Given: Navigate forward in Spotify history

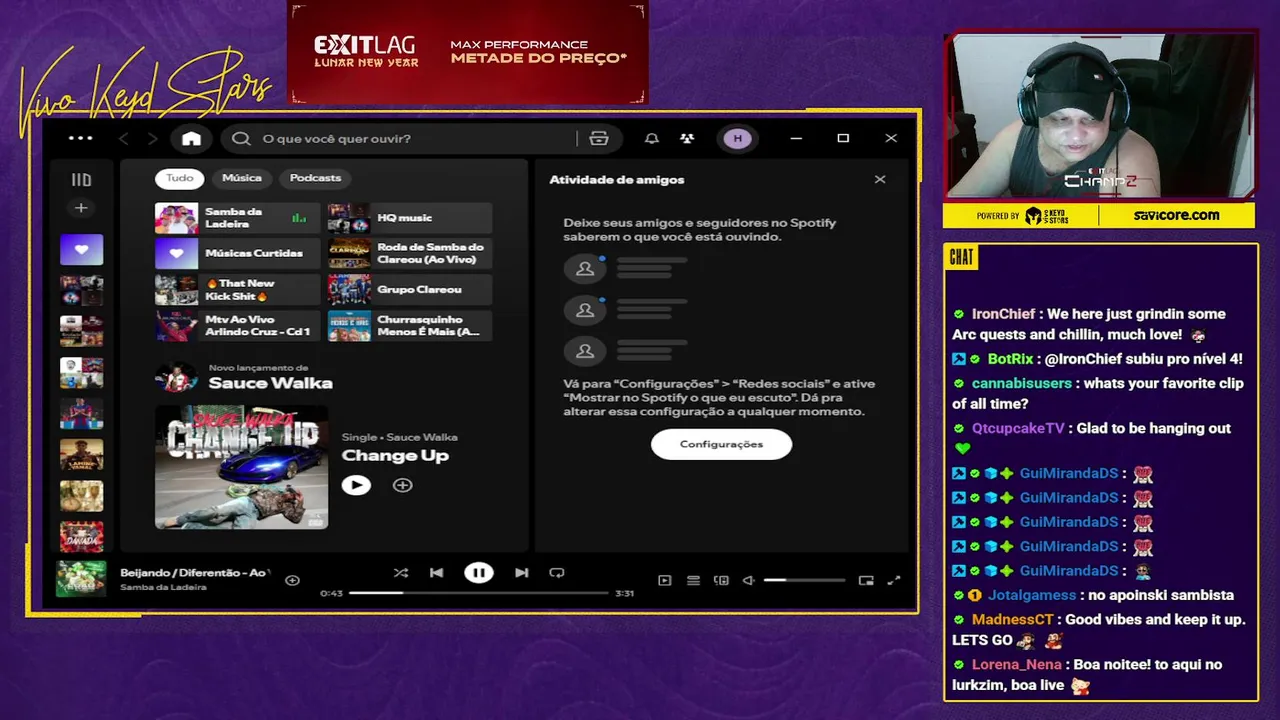Looking at the screenshot, I should 152,139.
